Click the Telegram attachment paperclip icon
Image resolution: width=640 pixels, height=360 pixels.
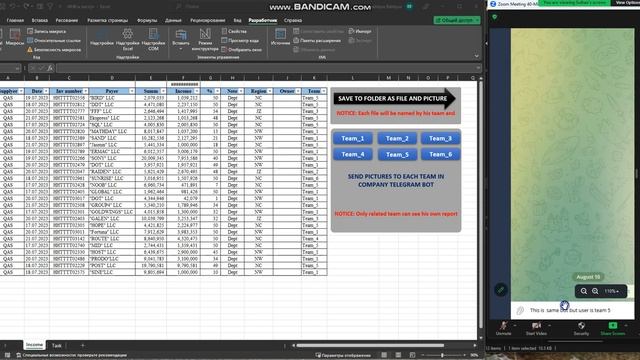point(520,311)
